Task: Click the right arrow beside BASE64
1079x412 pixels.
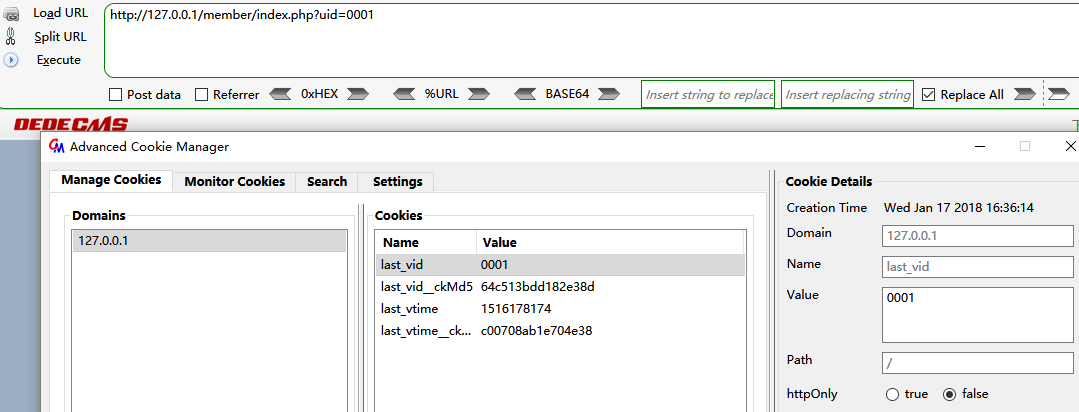Action: point(608,94)
